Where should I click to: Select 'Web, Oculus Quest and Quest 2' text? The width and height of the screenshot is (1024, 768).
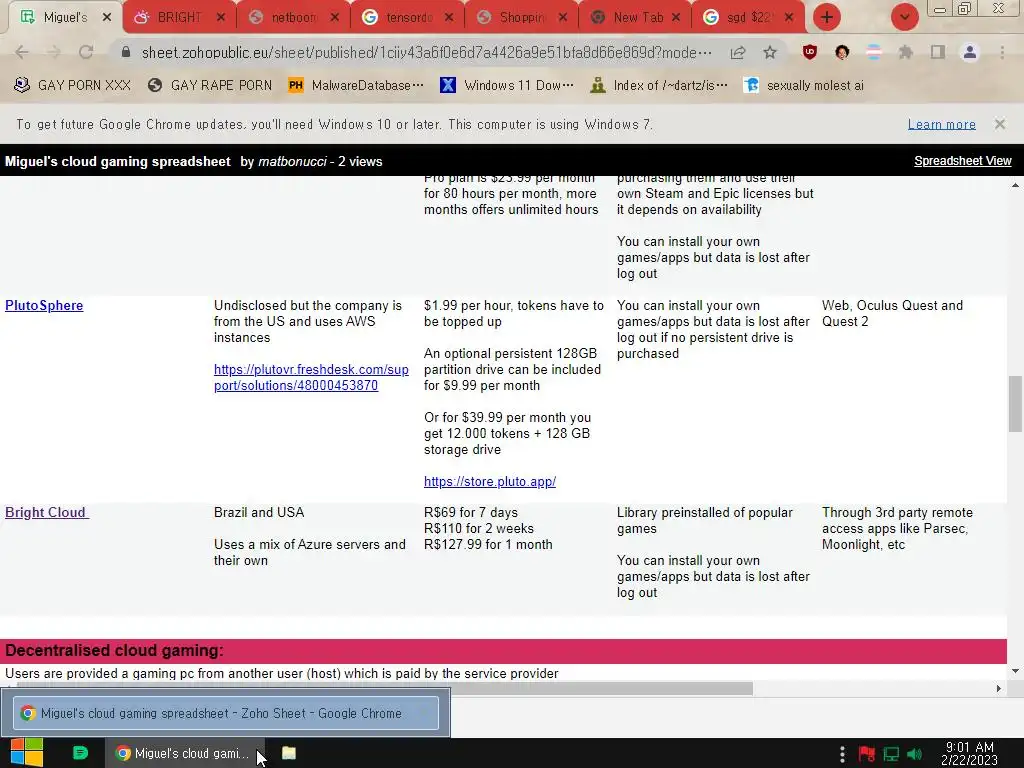892,313
